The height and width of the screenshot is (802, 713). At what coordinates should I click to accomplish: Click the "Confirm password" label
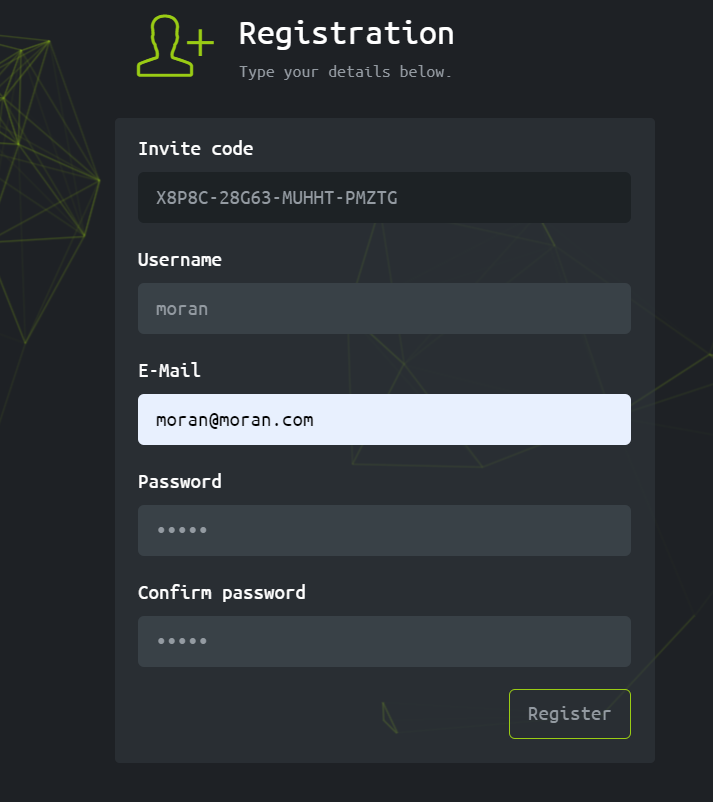point(221,593)
